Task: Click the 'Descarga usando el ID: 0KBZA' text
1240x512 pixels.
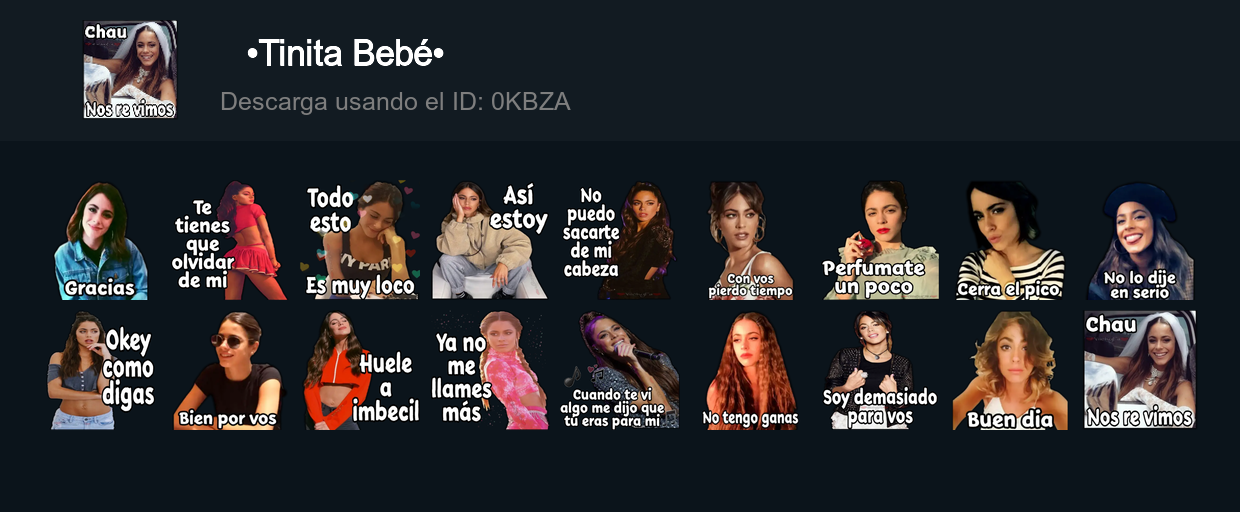Action: [395, 101]
